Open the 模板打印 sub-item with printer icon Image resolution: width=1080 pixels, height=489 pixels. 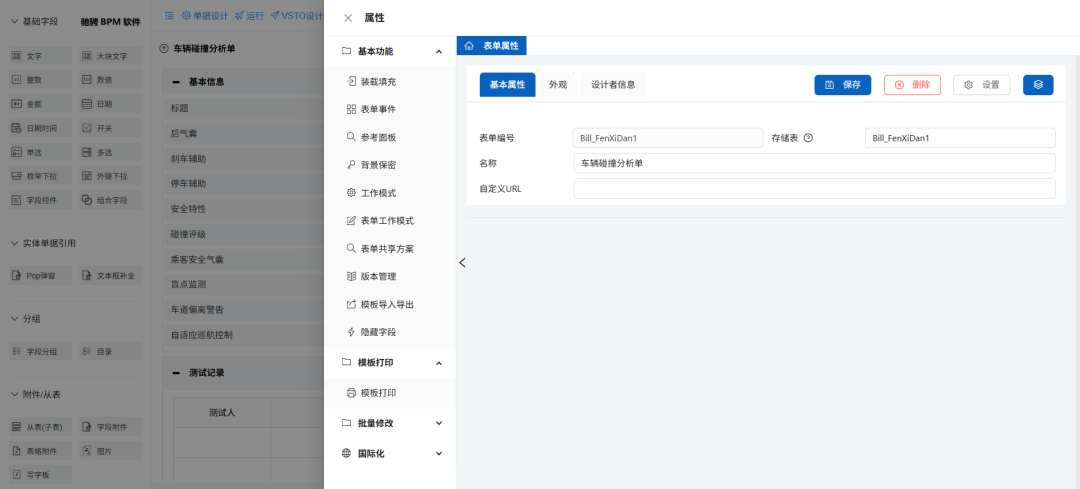click(x=390, y=393)
